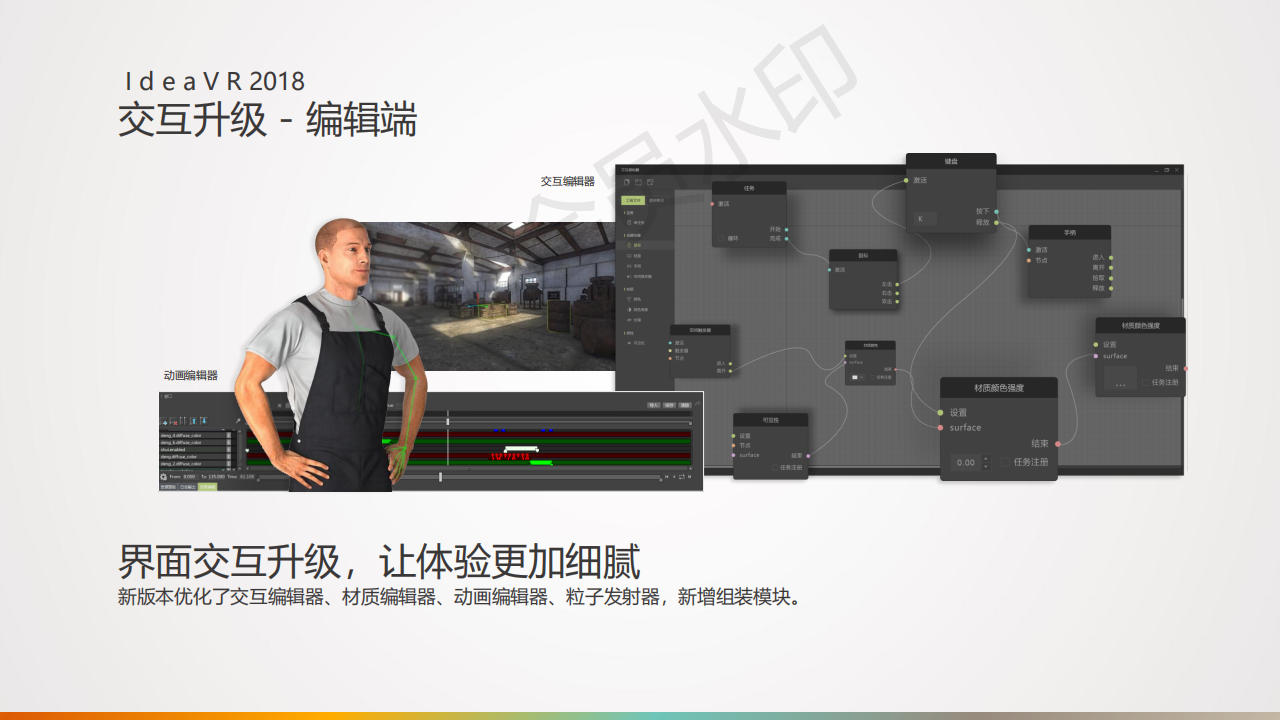Image resolution: width=1280 pixels, height=720 pixels.
Task: Switch to the green 工程文件 tab in sidebar
Action: click(633, 200)
